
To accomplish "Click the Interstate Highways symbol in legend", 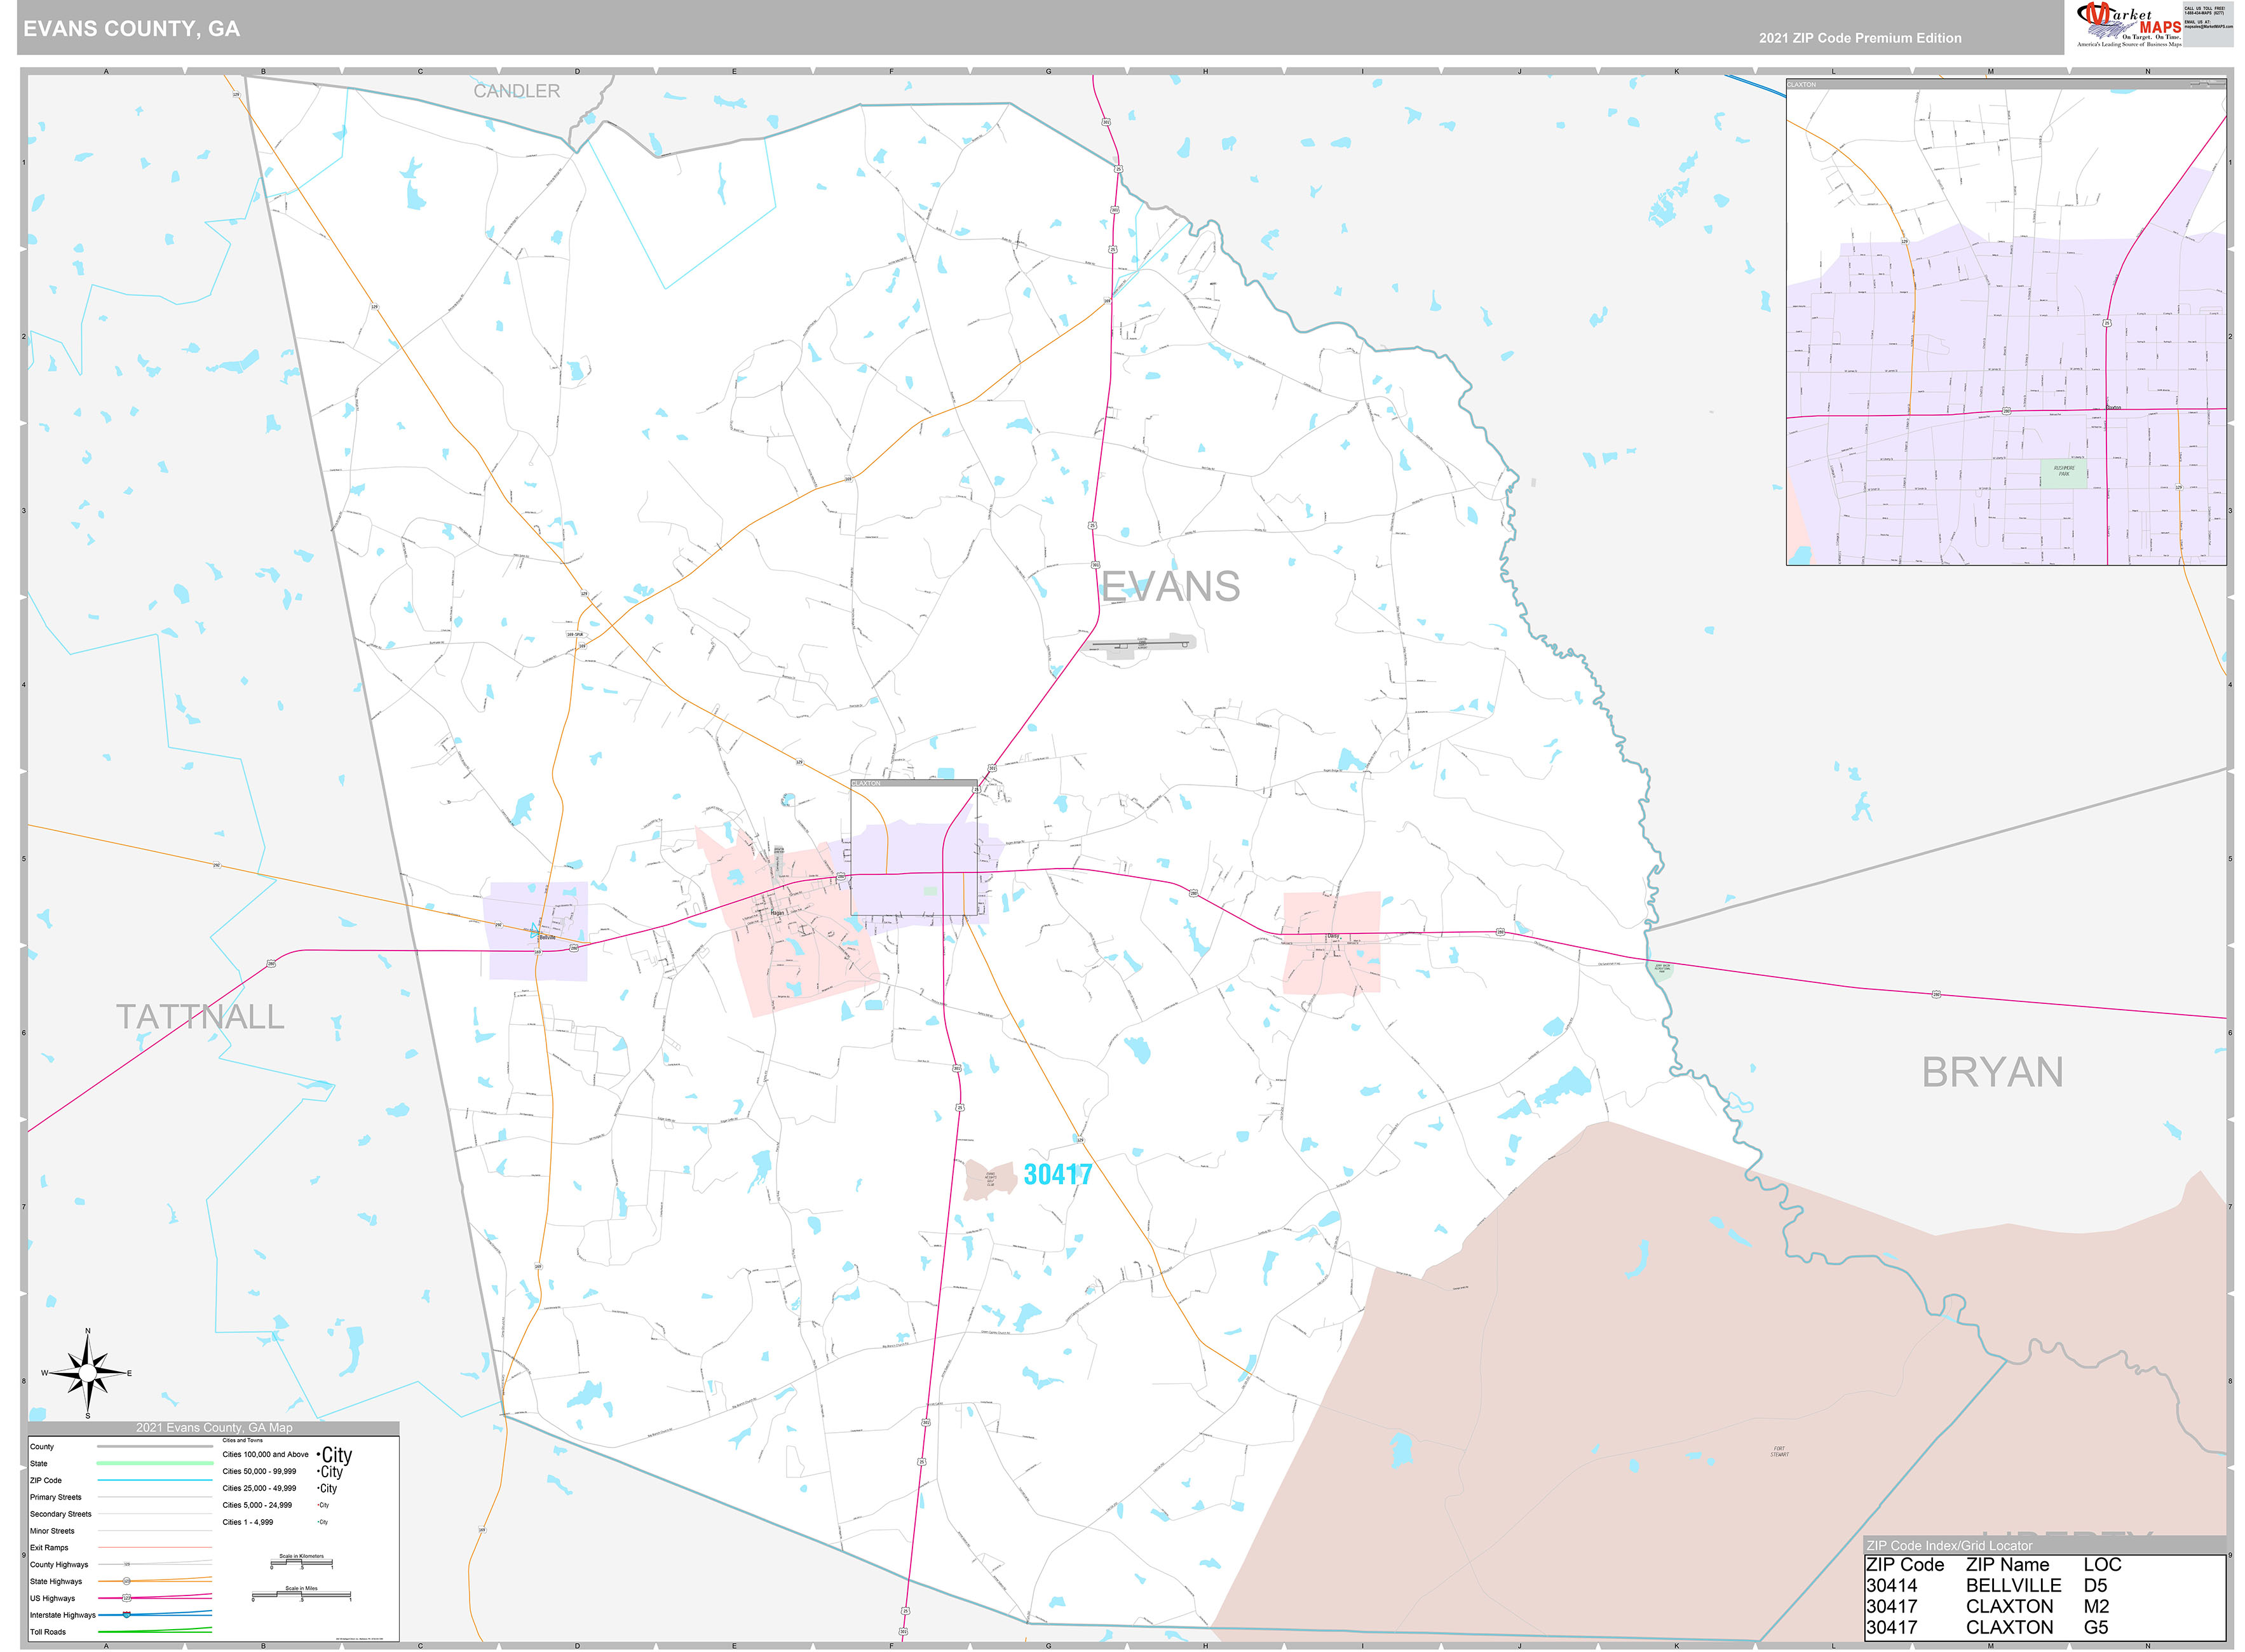I will [127, 1615].
